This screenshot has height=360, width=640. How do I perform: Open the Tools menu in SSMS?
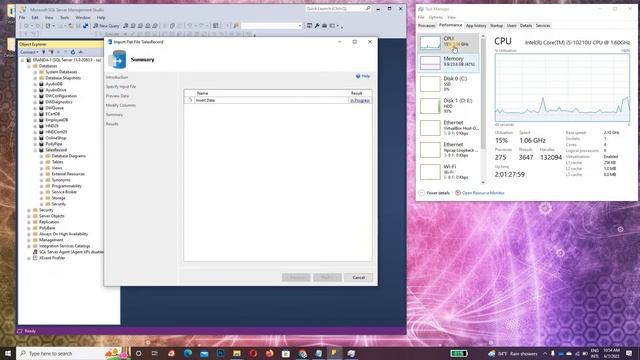click(x=64, y=18)
